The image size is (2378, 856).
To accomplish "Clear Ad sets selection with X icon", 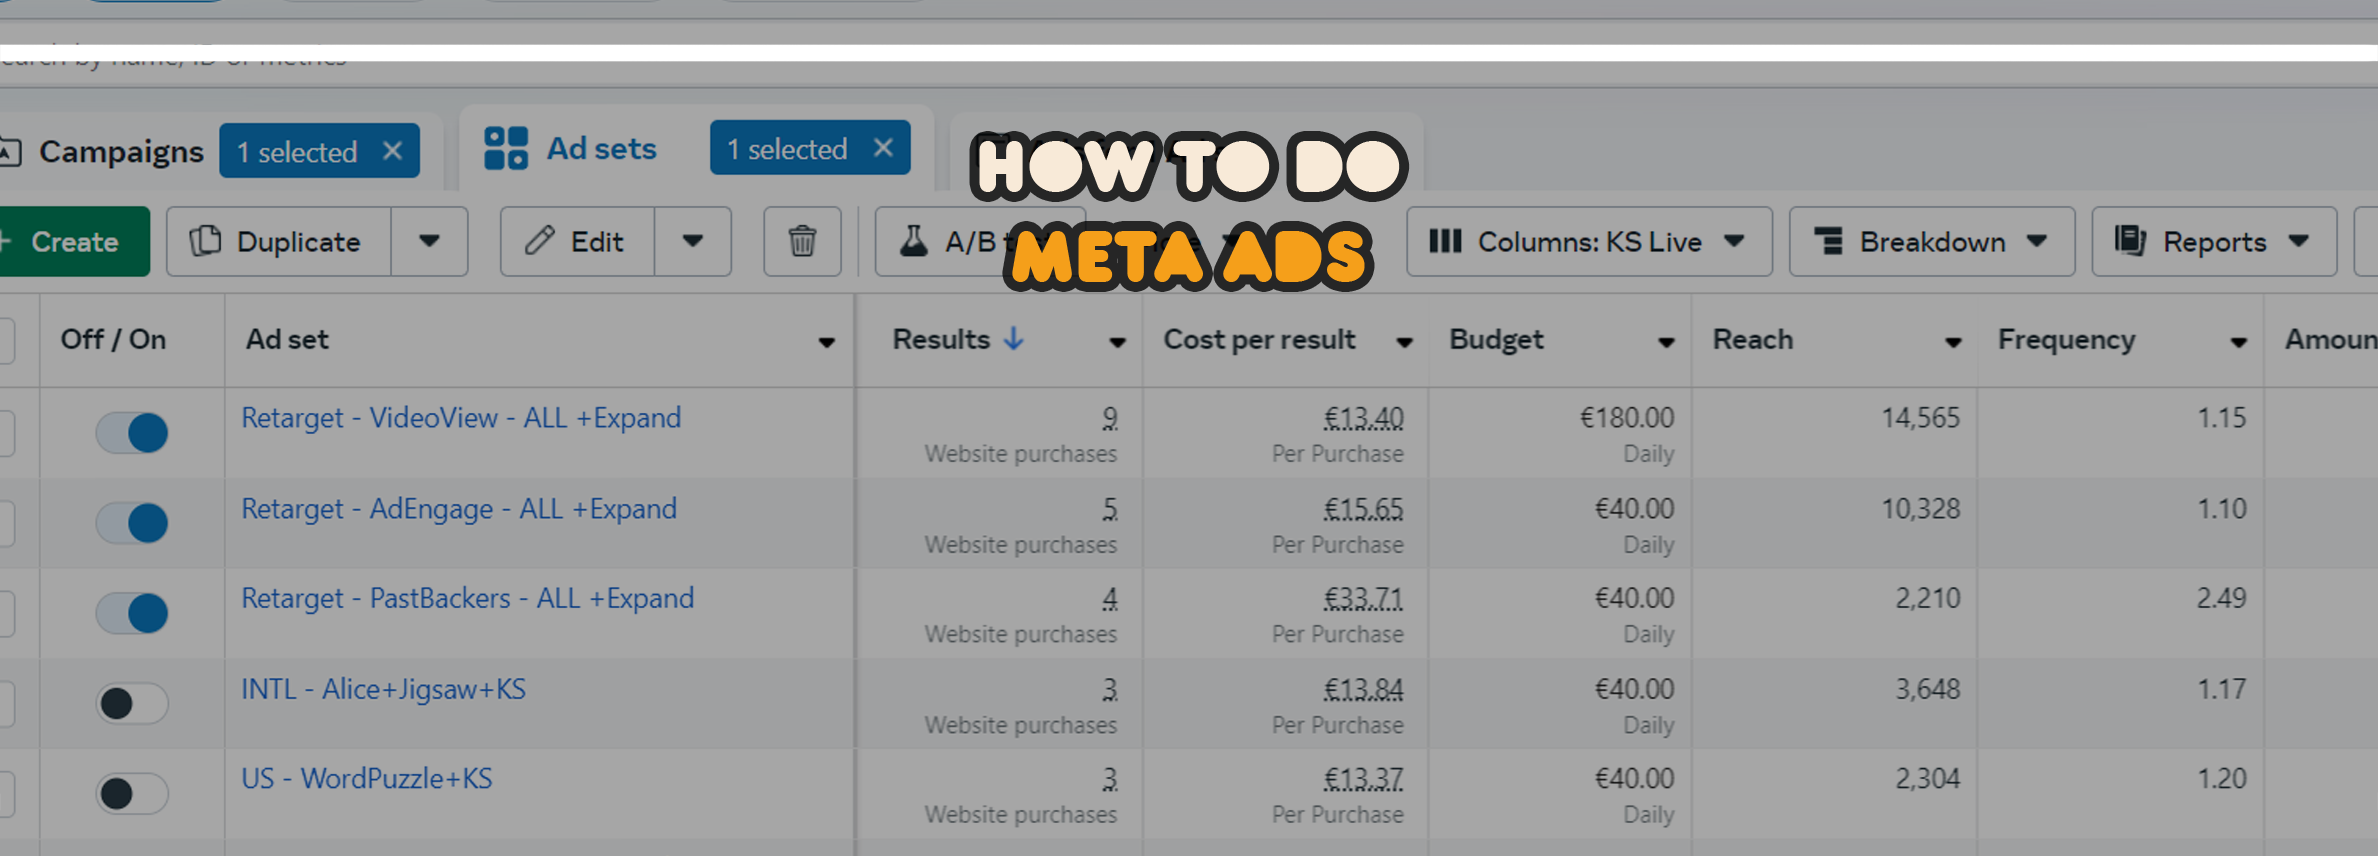I will [x=883, y=148].
